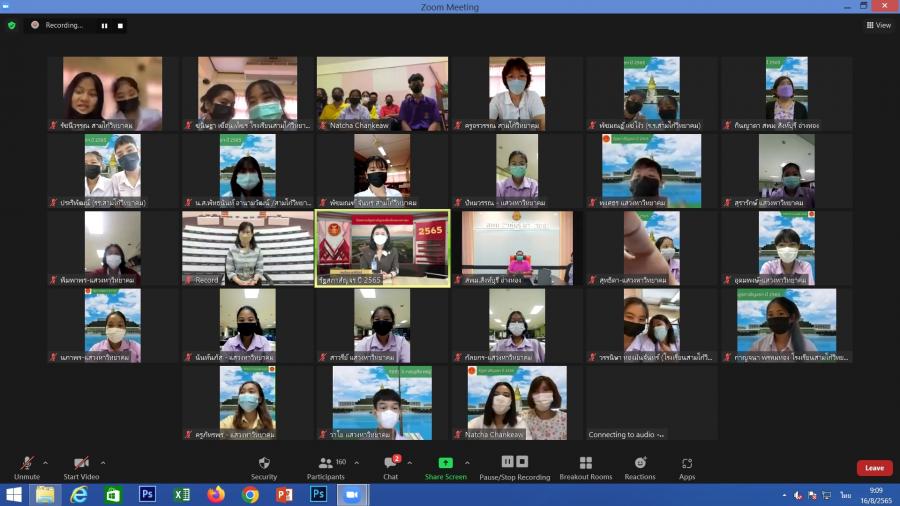Unmute the microphone in Zoom toolbar

point(27,465)
